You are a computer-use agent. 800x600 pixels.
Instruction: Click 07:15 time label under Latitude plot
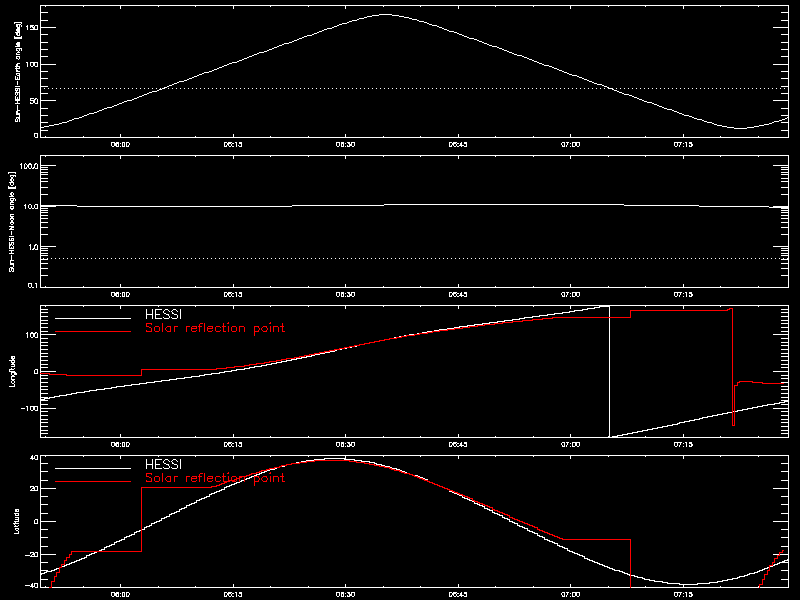click(683, 594)
